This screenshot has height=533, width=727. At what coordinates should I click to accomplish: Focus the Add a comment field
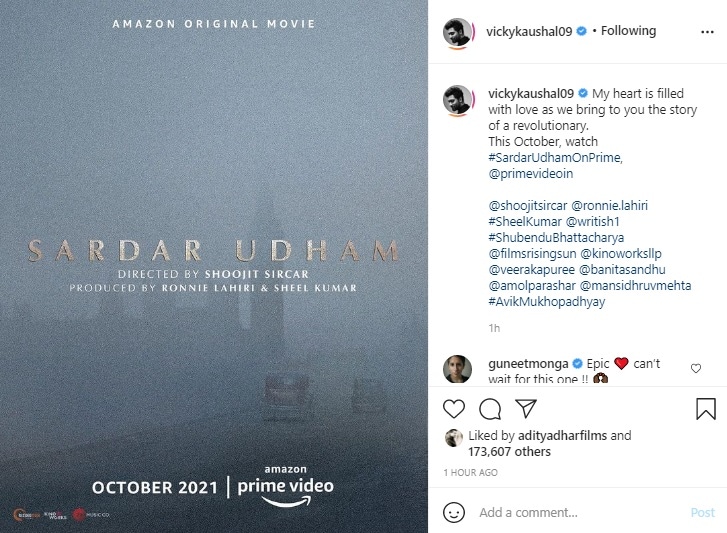click(580, 513)
